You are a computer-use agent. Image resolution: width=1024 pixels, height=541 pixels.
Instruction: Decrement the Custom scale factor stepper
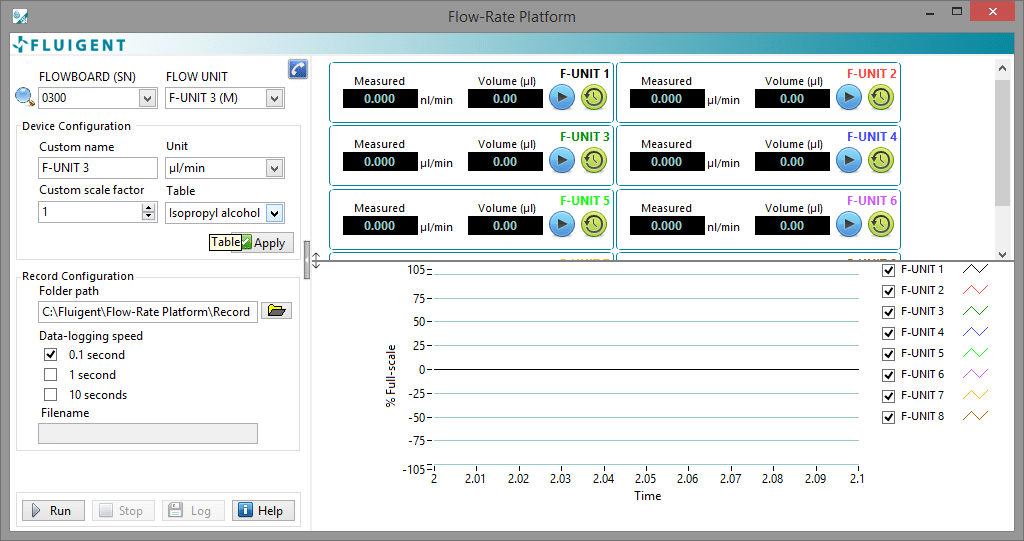pos(149,216)
